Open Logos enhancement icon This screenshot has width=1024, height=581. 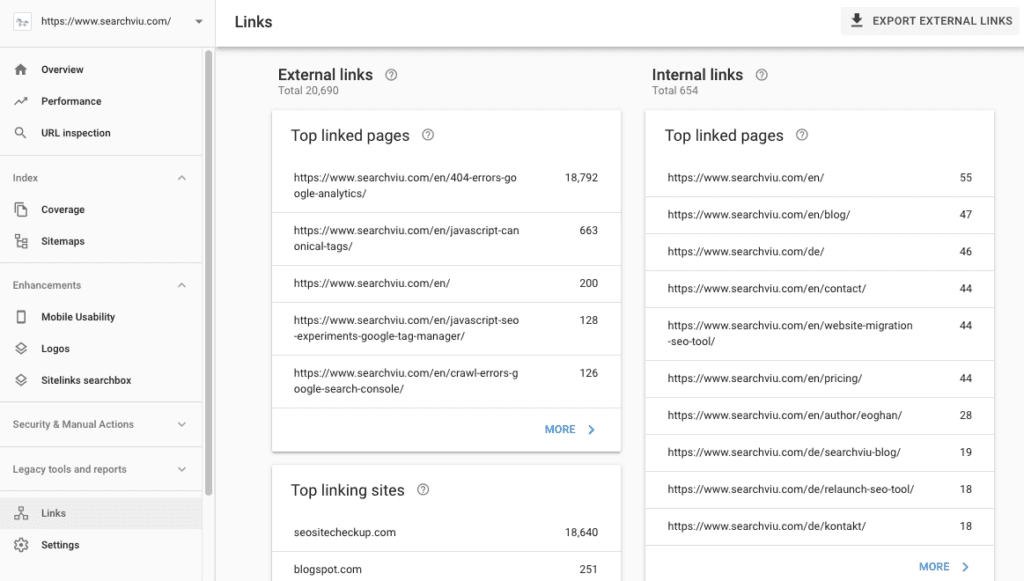(20, 348)
